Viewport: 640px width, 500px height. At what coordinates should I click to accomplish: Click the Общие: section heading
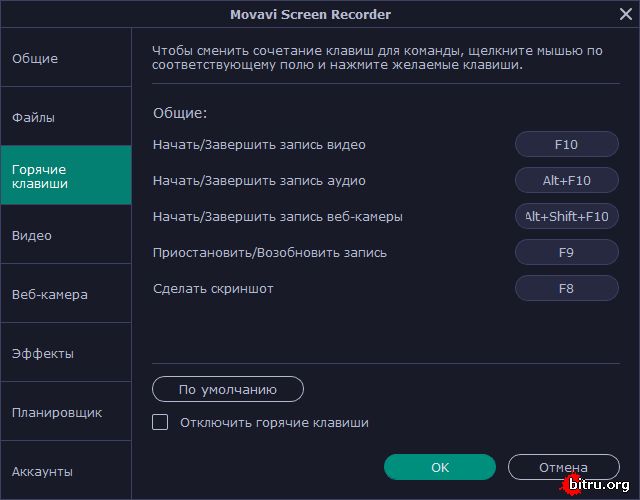click(180, 113)
